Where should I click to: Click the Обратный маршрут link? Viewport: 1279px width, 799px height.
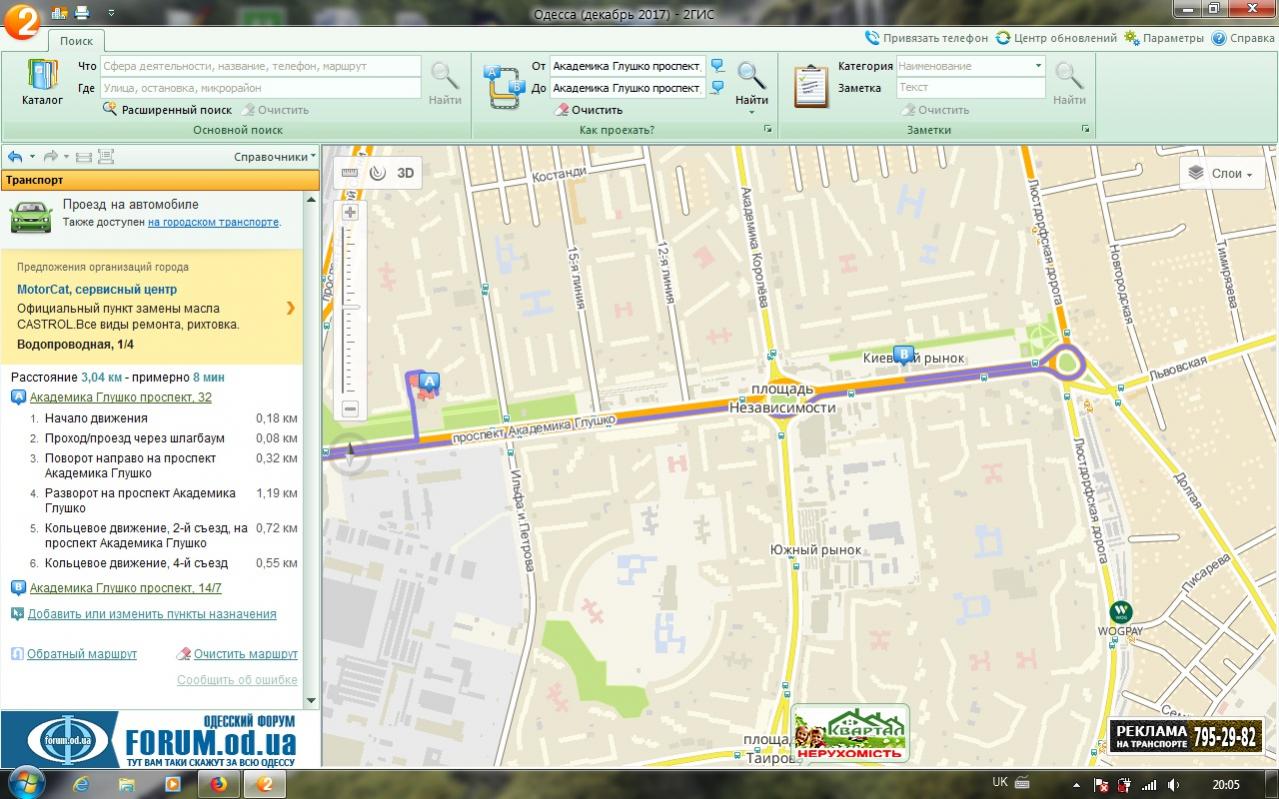tap(82, 654)
